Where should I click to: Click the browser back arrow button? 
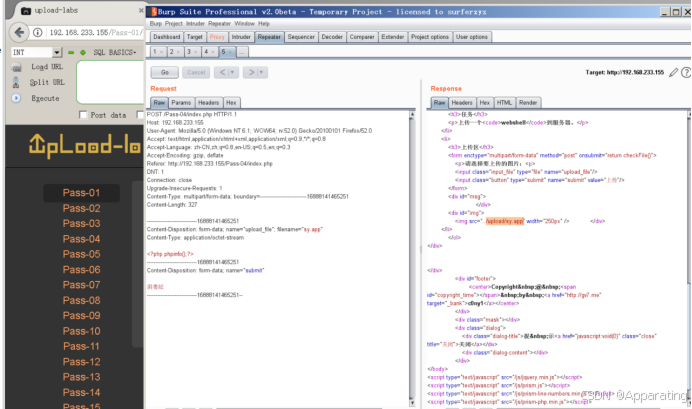coord(19,32)
